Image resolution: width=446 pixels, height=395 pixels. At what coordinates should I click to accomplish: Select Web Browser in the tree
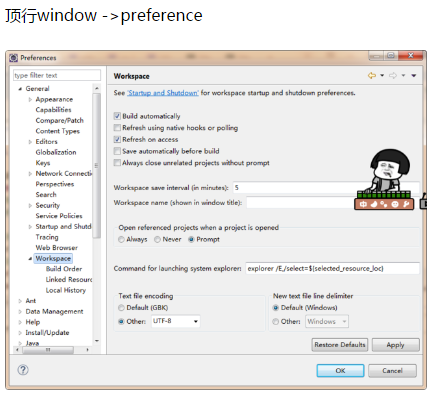(57, 248)
